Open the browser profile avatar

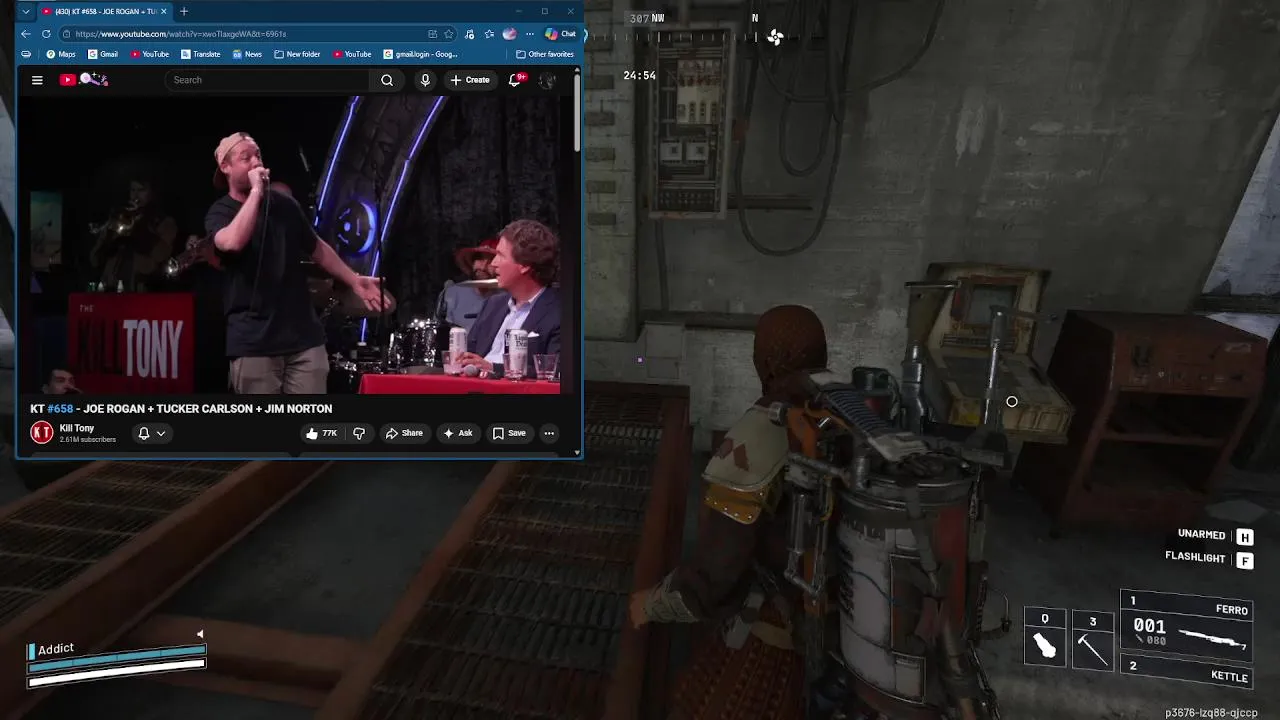(509, 34)
